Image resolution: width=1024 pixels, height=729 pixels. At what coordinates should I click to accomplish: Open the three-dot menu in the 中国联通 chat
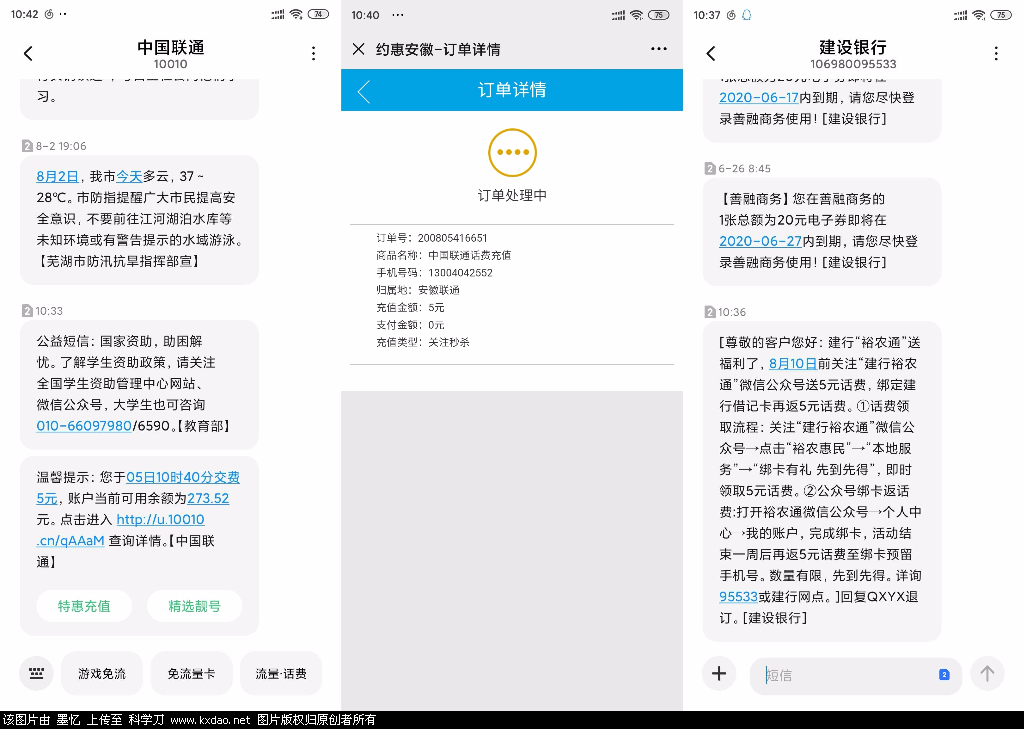[x=313, y=54]
